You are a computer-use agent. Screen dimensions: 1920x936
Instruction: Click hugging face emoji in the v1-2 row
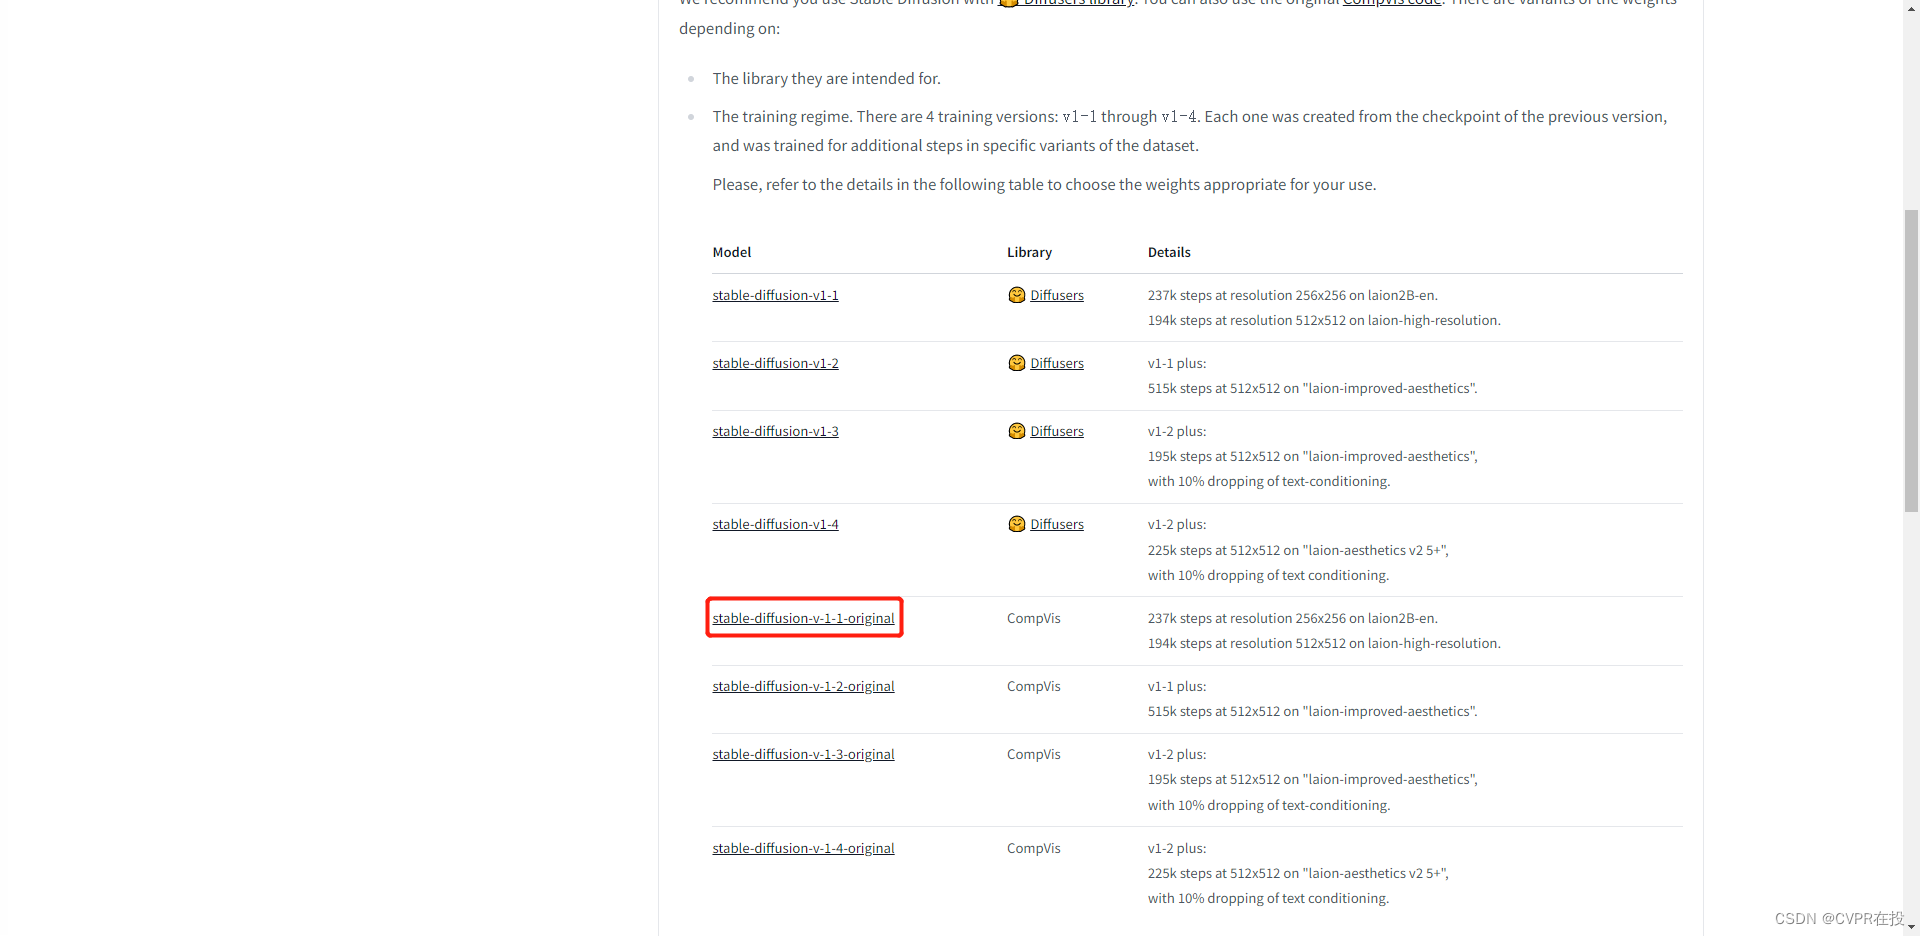pos(1017,363)
